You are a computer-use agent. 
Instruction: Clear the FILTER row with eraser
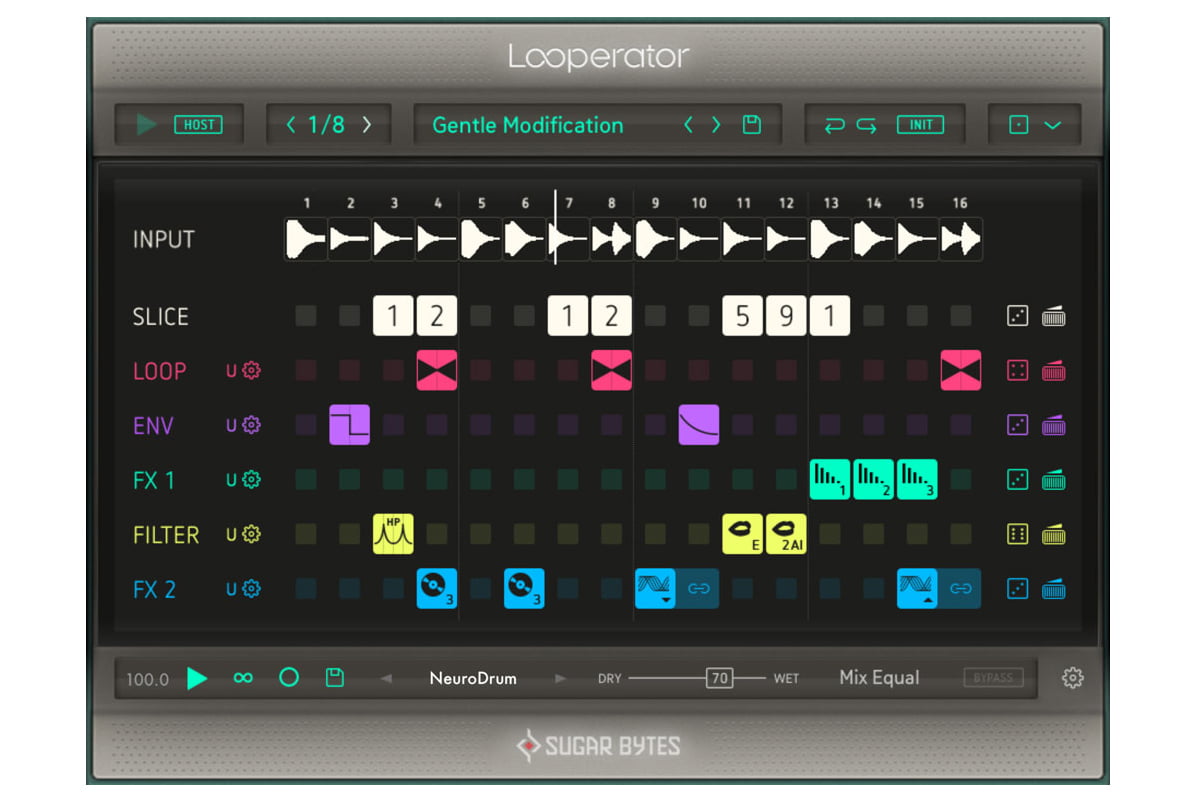point(1053,535)
